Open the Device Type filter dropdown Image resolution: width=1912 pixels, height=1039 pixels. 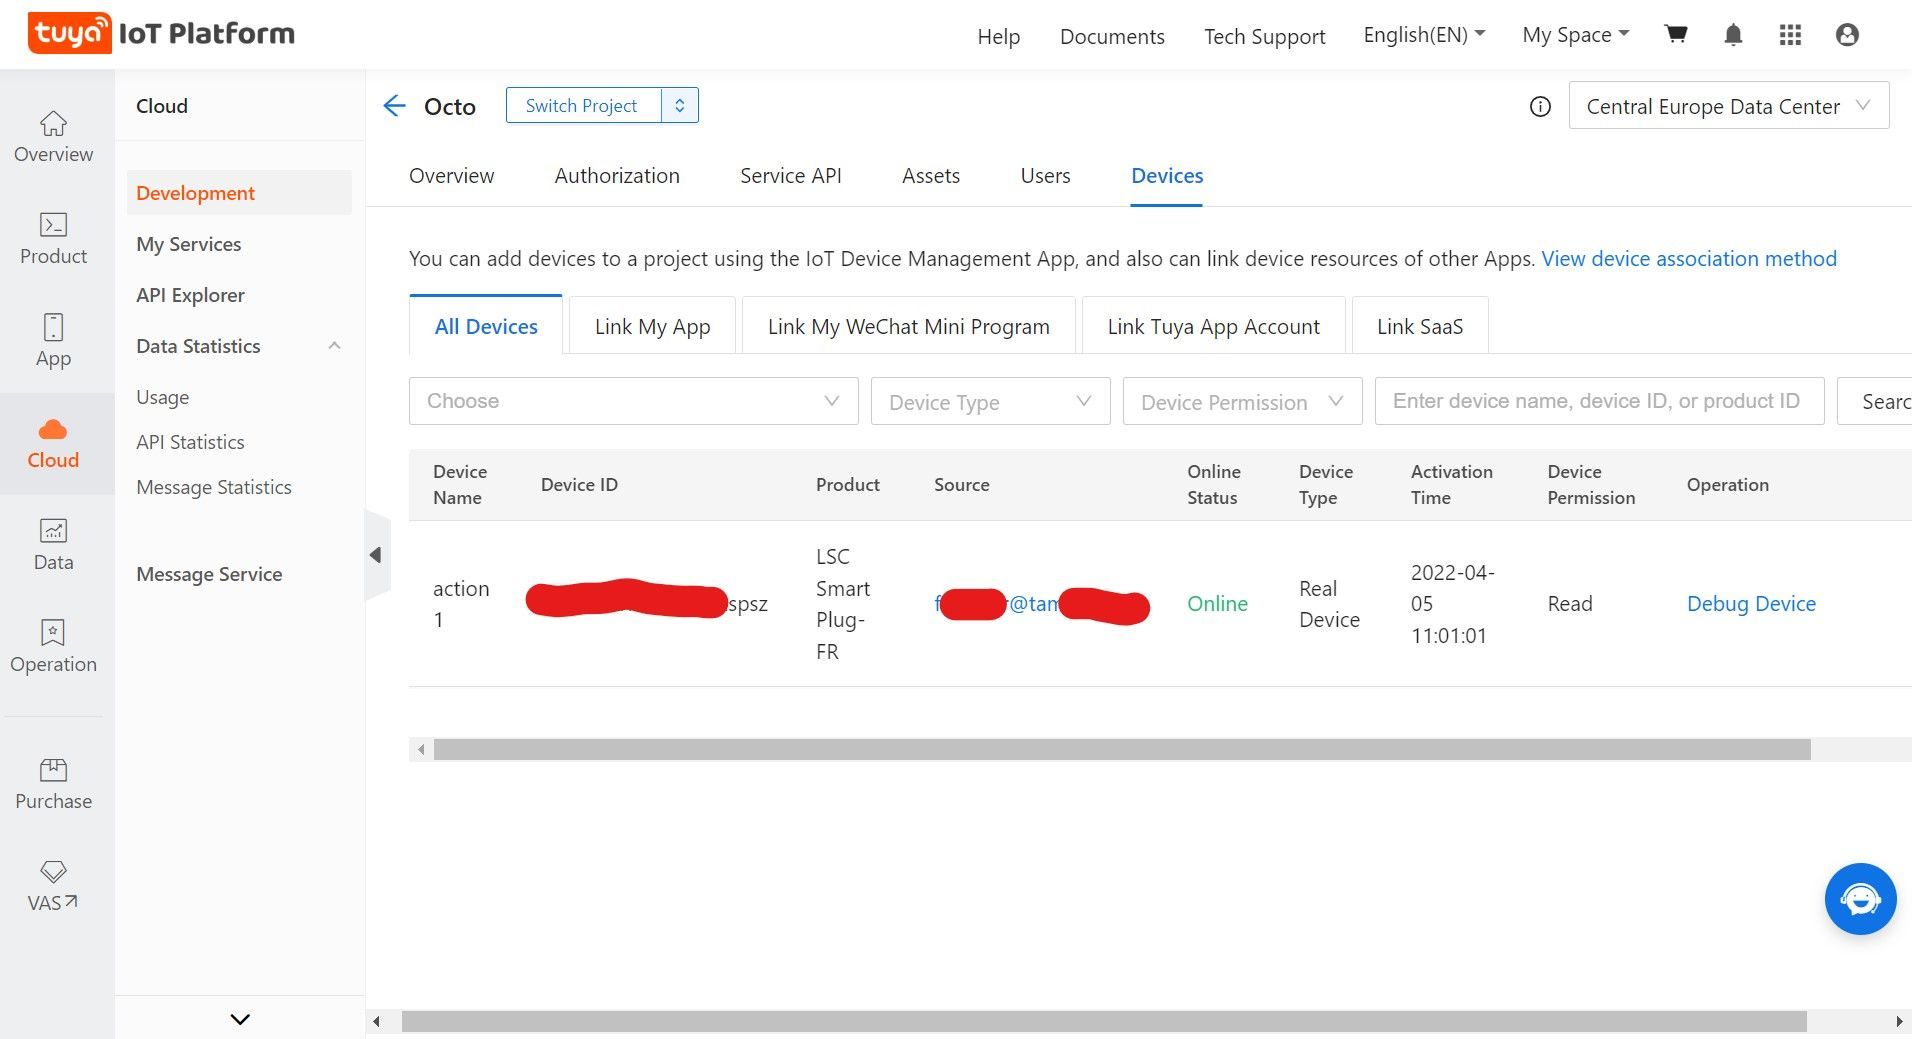[x=990, y=401]
